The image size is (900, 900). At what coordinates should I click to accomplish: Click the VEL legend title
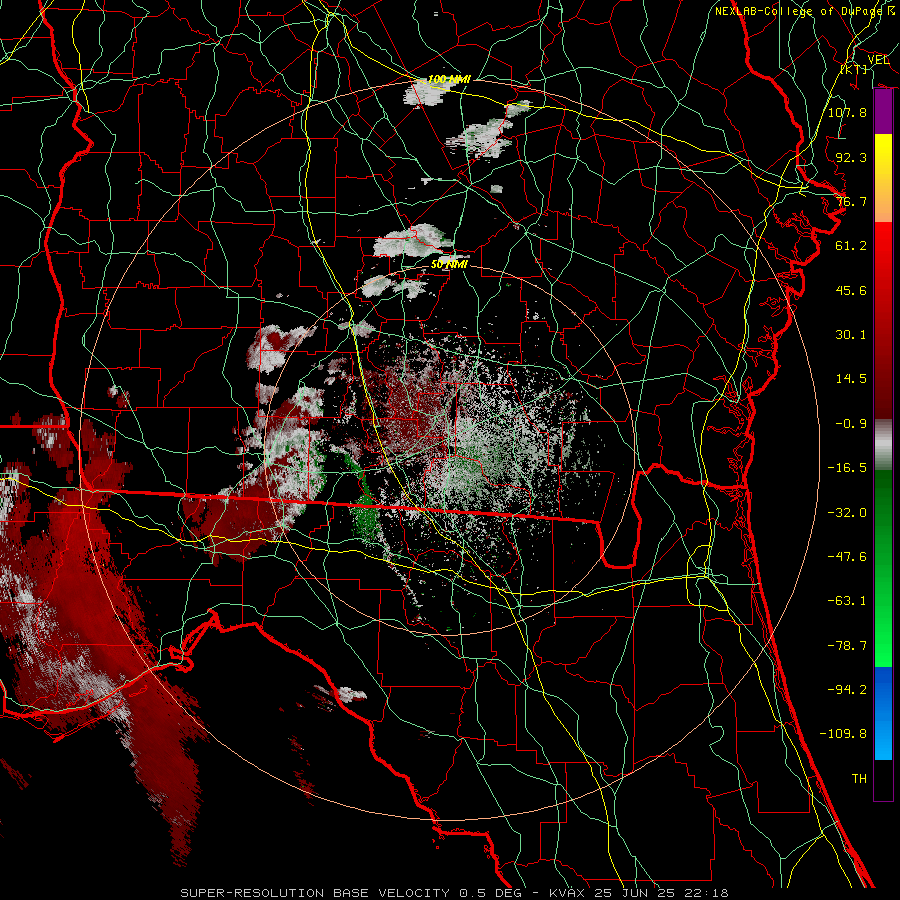pyautogui.click(x=878, y=59)
